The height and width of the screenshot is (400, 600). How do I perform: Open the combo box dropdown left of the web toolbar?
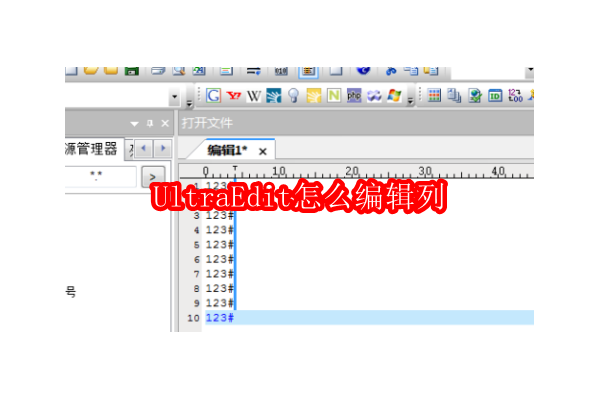point(174,96)
